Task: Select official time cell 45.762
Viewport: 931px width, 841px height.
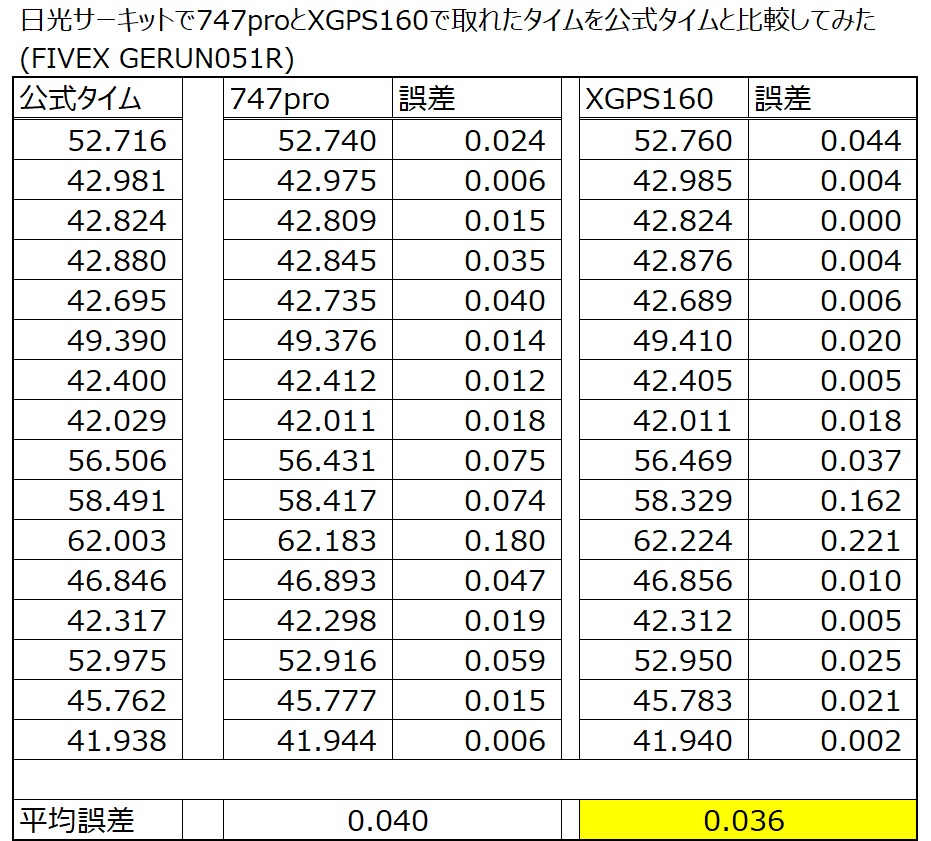Action: (x=97, y=700)
